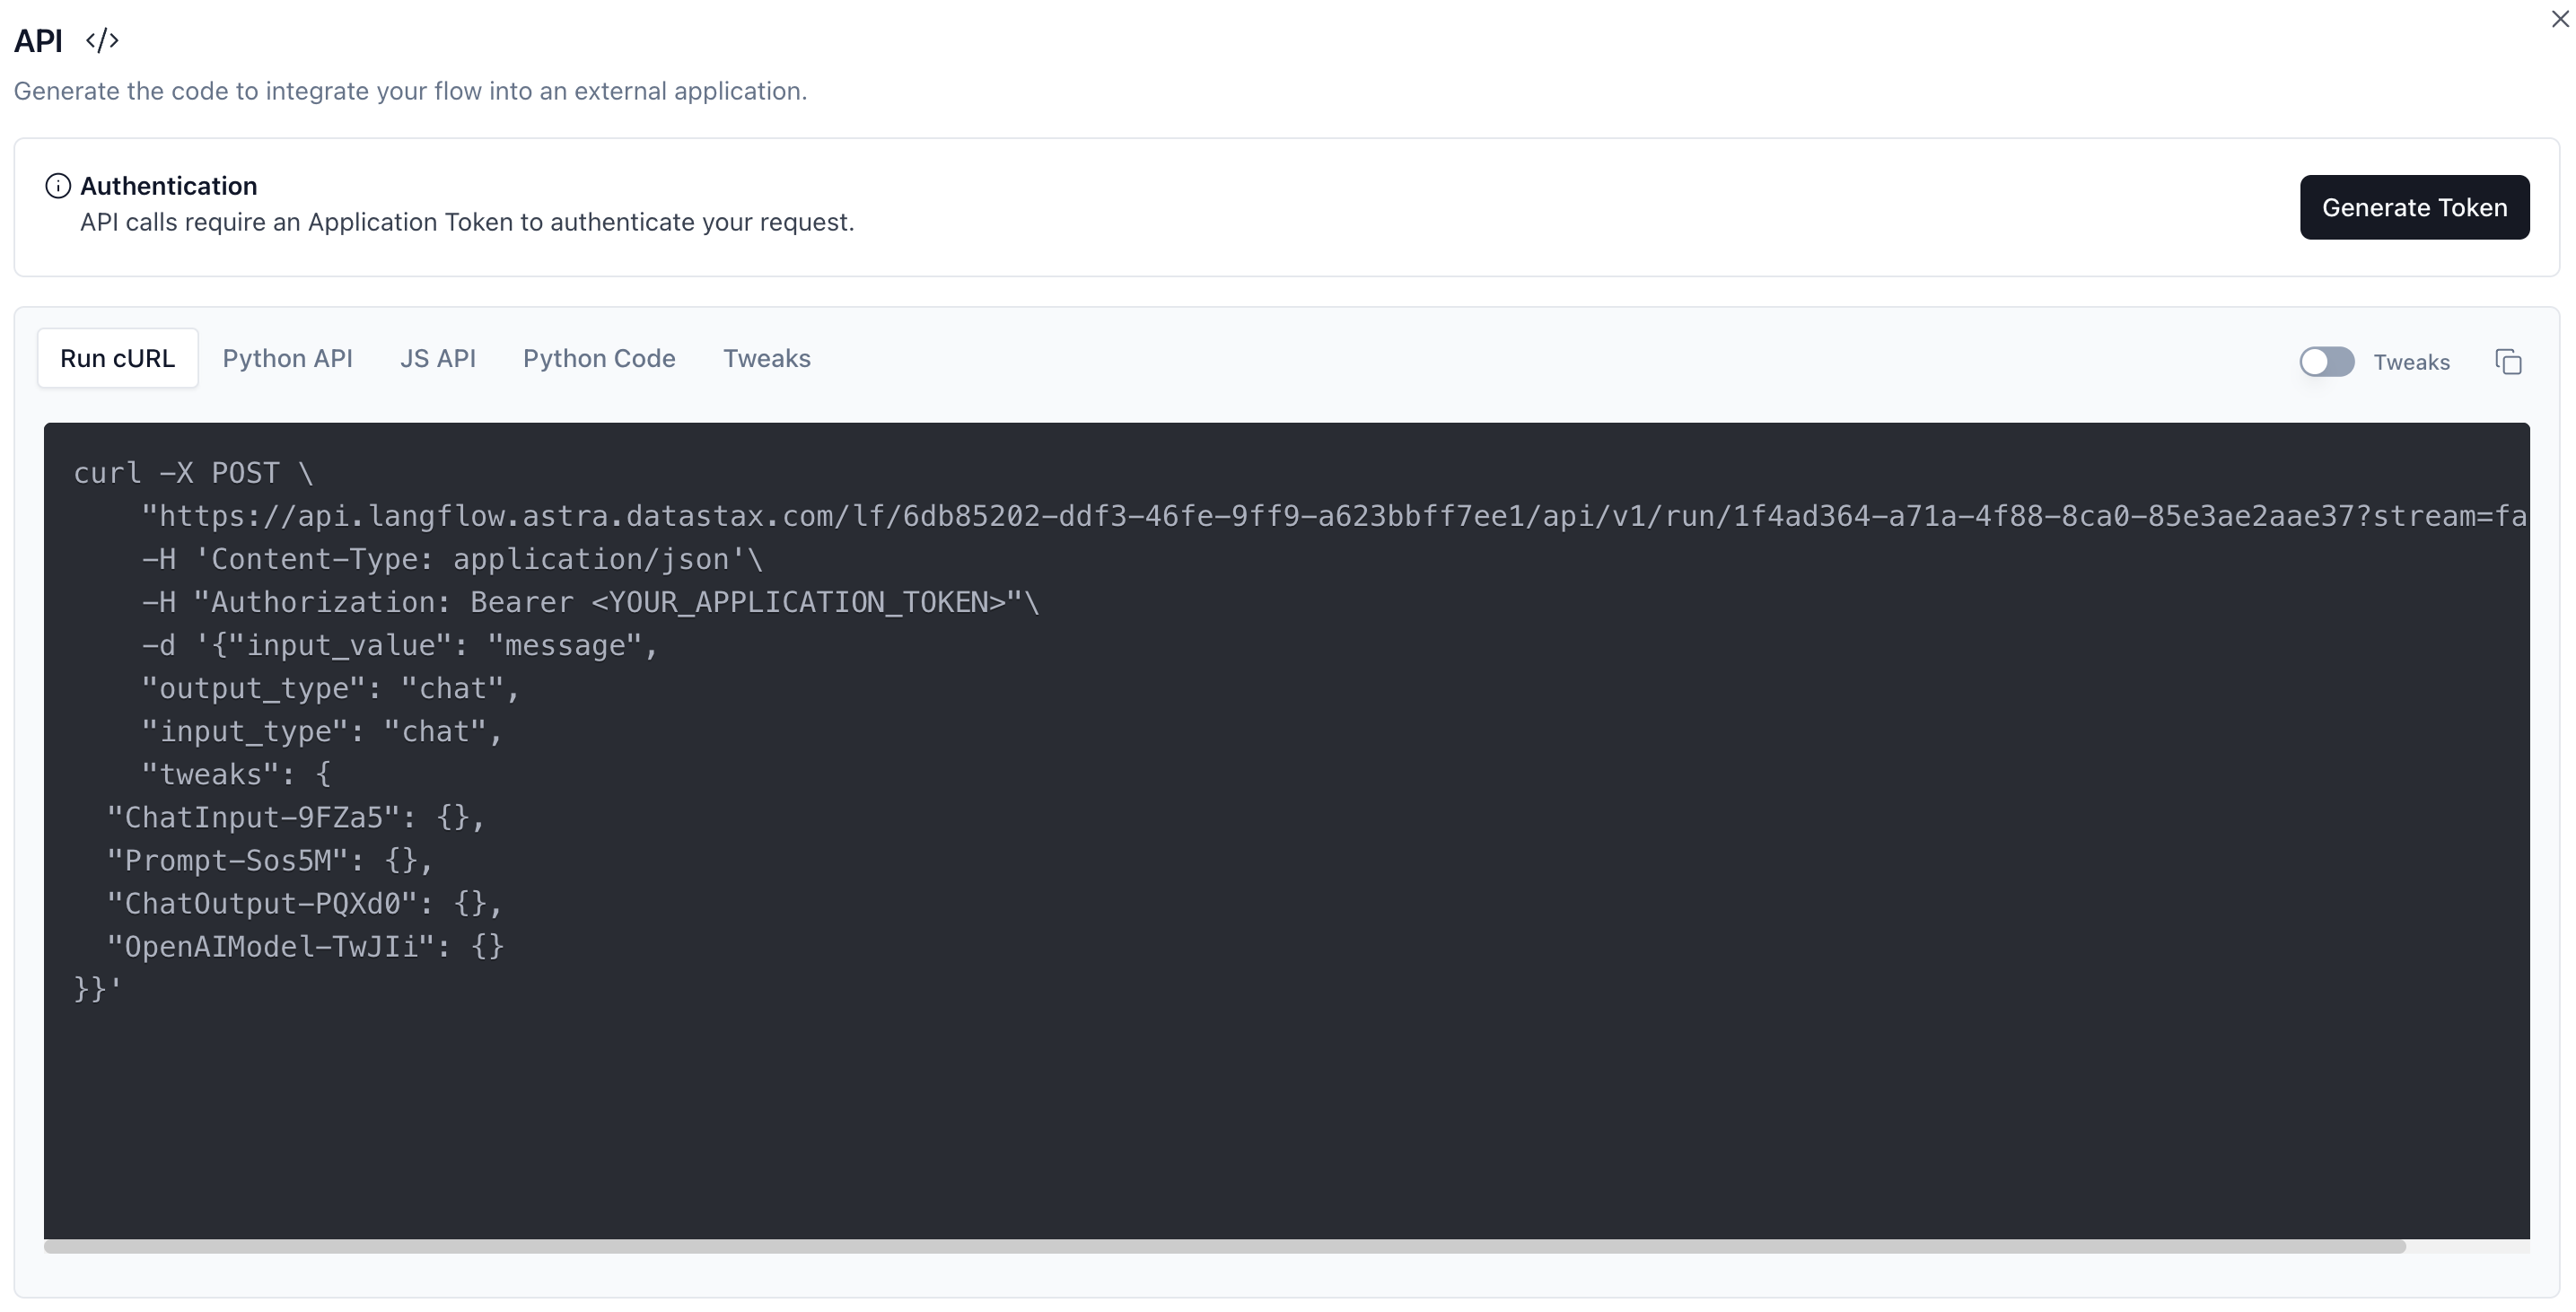Click the horizontal scrollbar under the code block

pos(1224,1246)
